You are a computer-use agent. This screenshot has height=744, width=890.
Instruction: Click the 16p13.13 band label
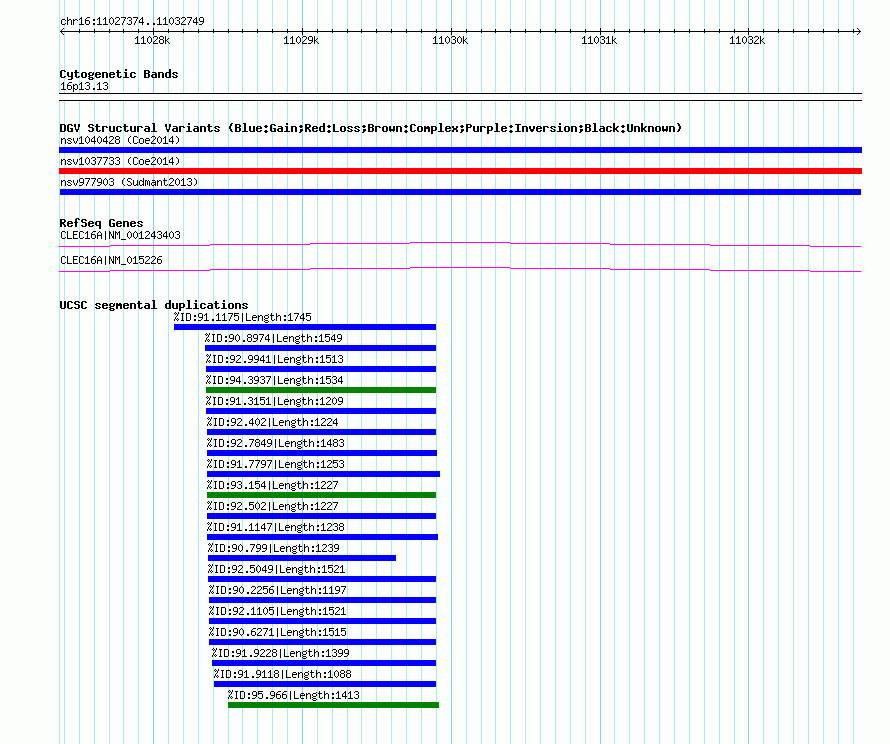coord(84,86)
